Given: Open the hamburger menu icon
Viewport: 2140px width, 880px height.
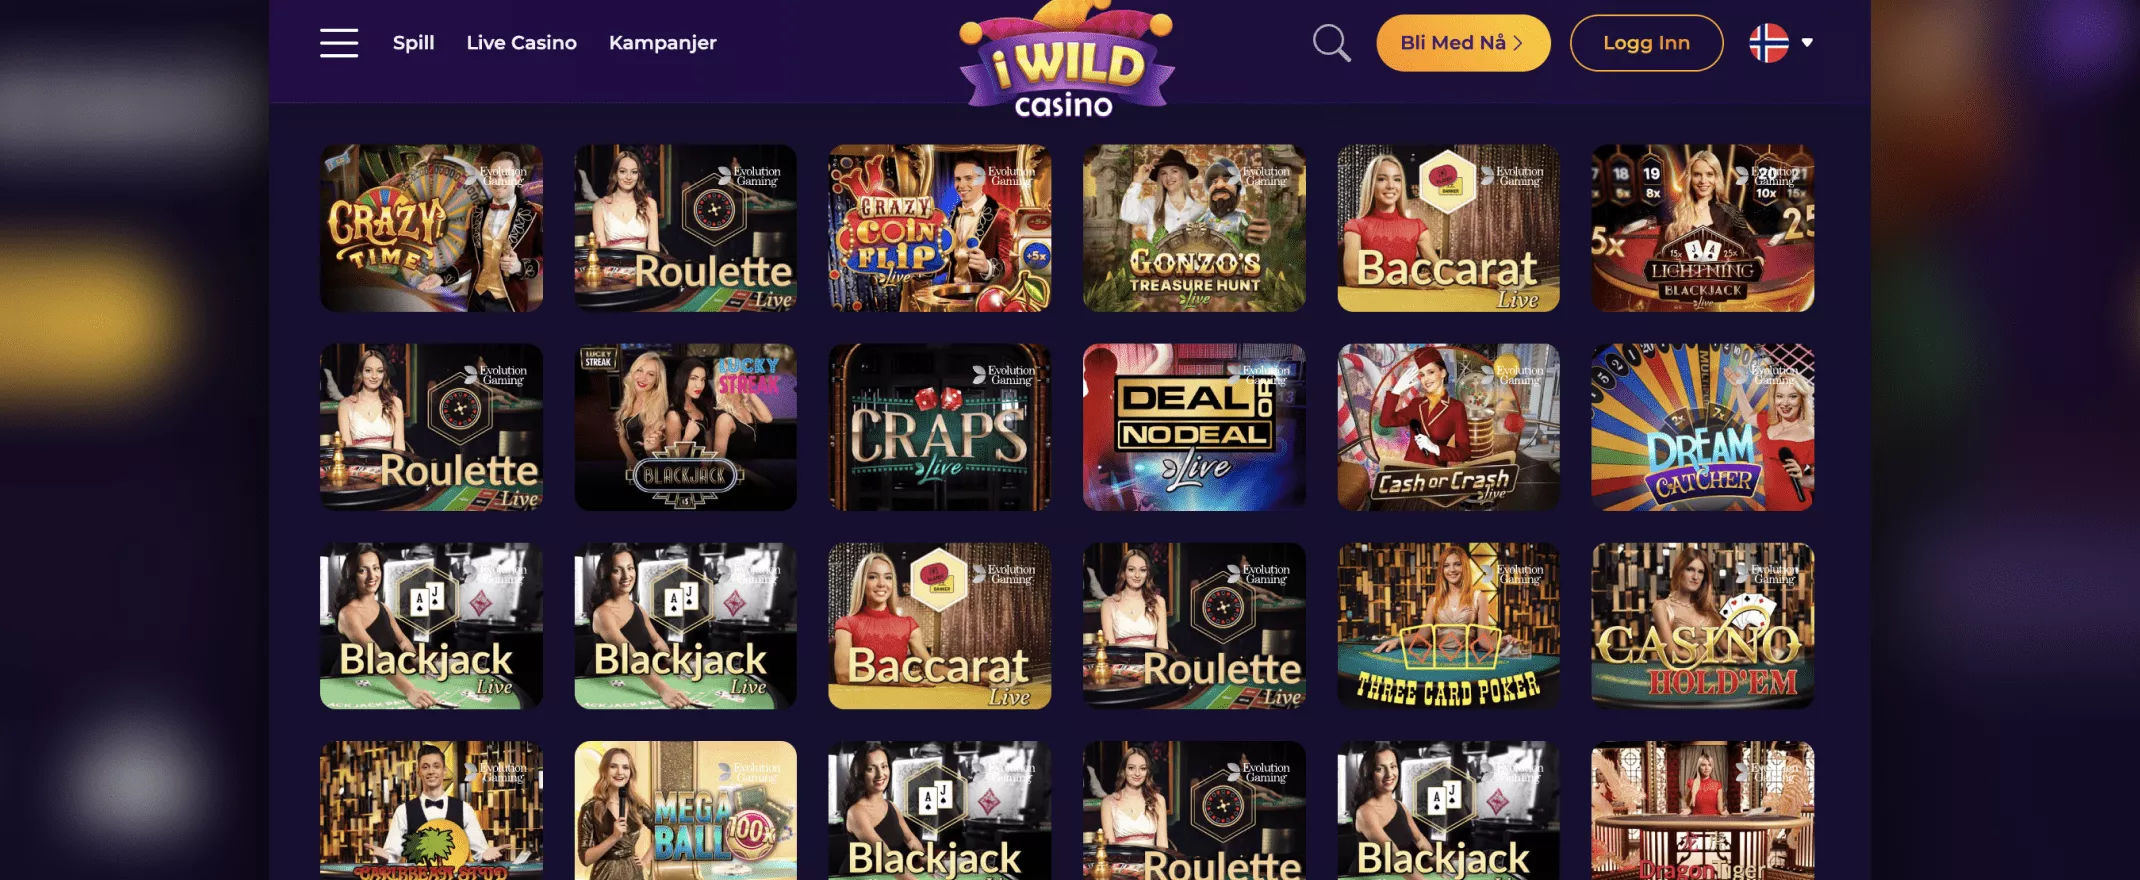Looking at the screenshot, I should tap(339, 43).
